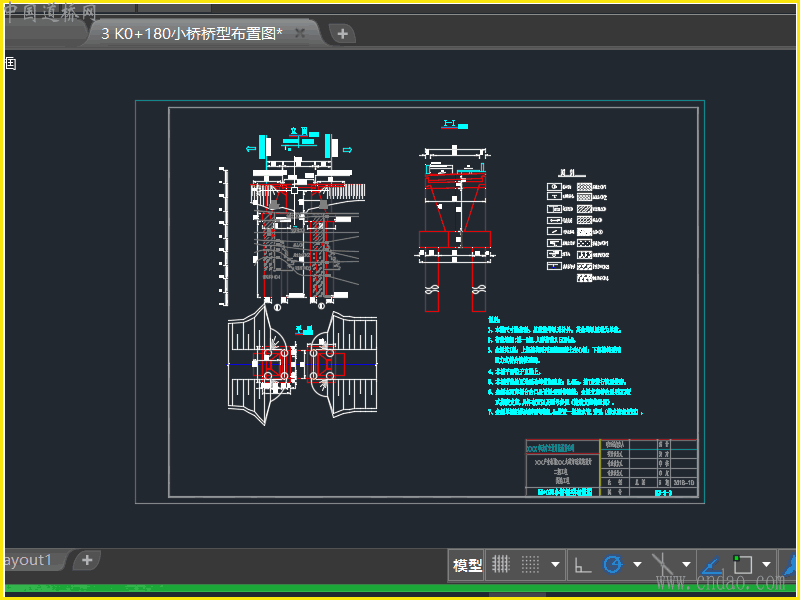Click the isometric drafting icon
This screenshot has height=600, width=800.
click(661, 565)
